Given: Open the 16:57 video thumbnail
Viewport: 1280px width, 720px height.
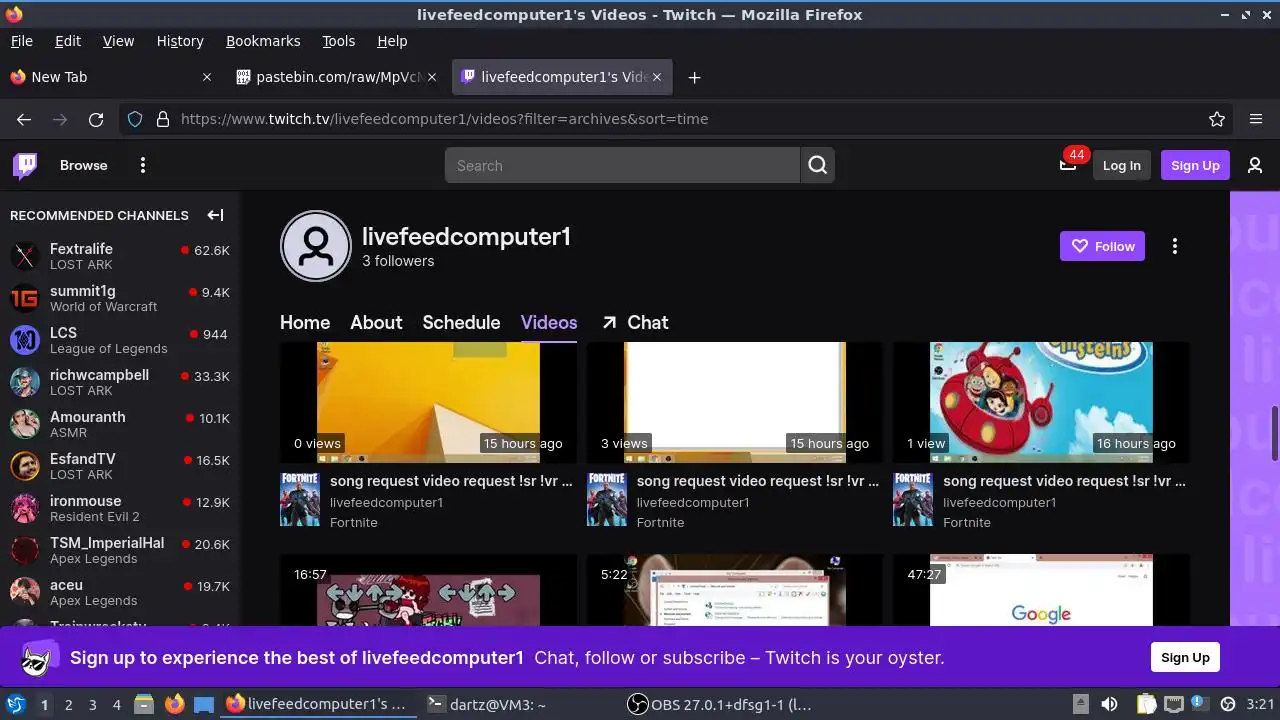Looking at the screenshot, I should point(428,590).
